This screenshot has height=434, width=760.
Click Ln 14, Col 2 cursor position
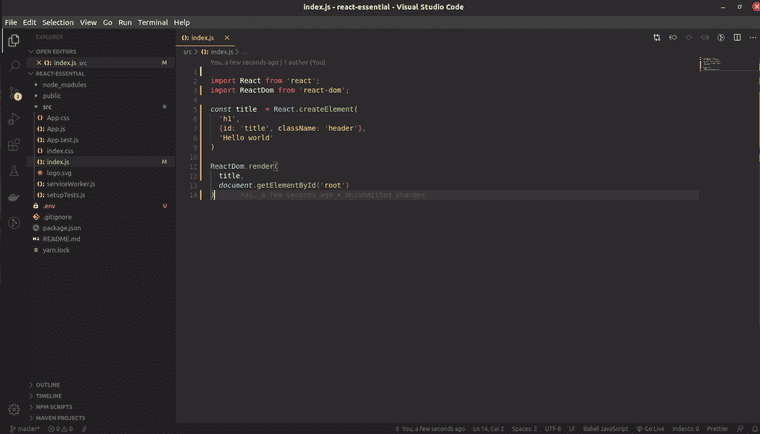point(488,429)
